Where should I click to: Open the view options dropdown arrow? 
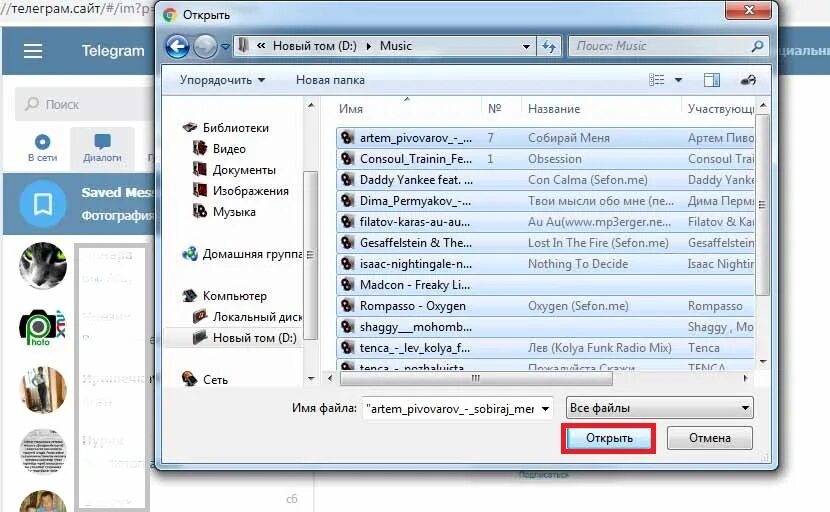678,80
